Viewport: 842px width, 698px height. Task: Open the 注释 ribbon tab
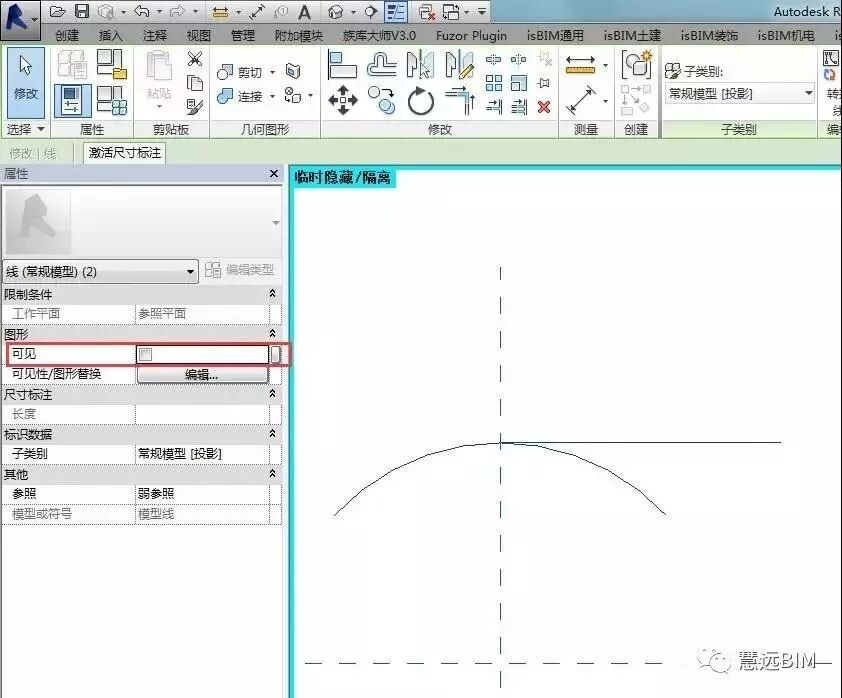point(155,35)
